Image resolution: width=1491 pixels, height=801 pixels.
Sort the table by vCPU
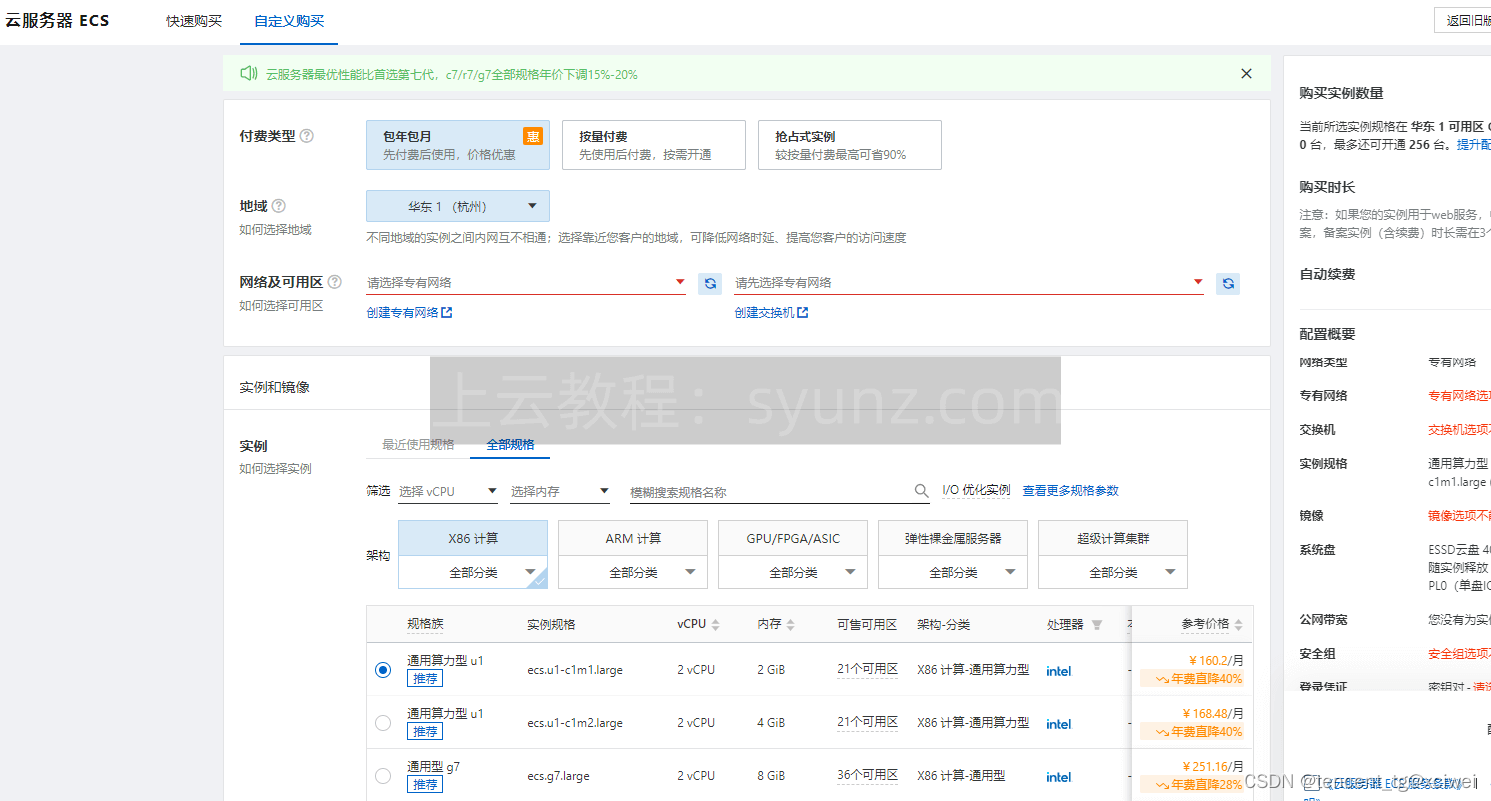715,625
